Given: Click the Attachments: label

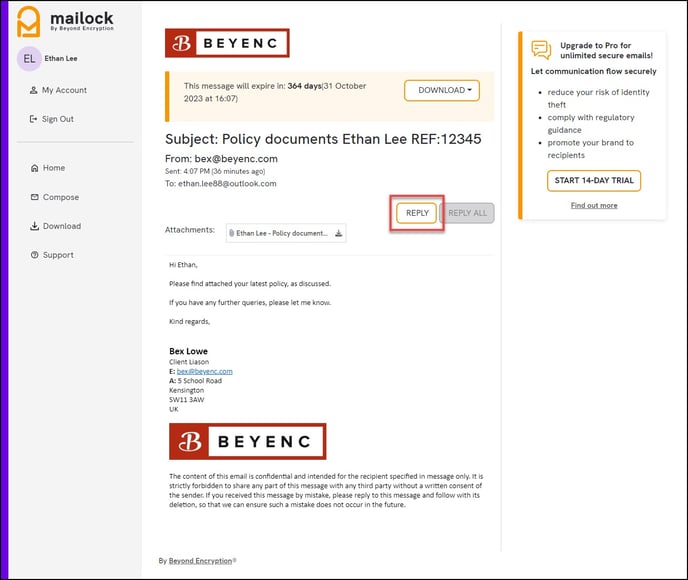Looking at the screenshot, I should click(190, 230).
